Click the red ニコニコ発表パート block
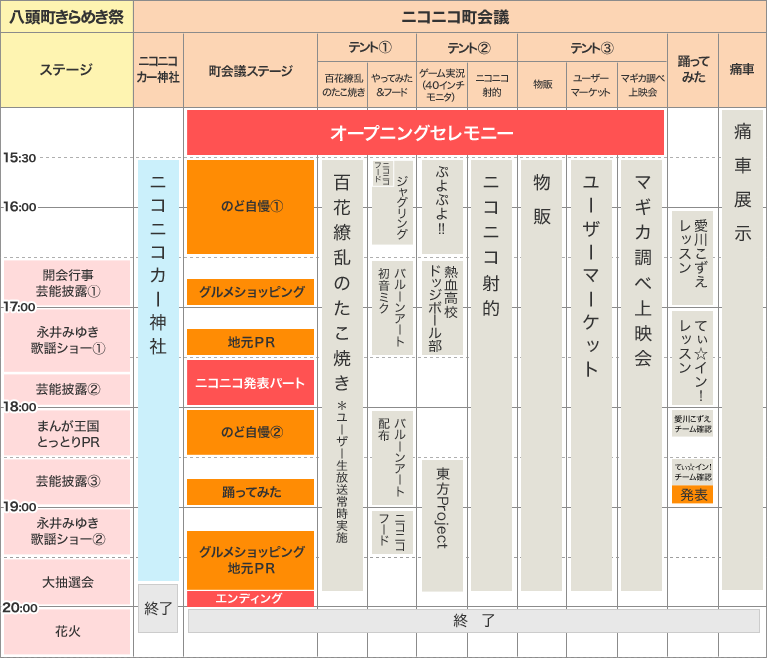 [x=250, y=383]
